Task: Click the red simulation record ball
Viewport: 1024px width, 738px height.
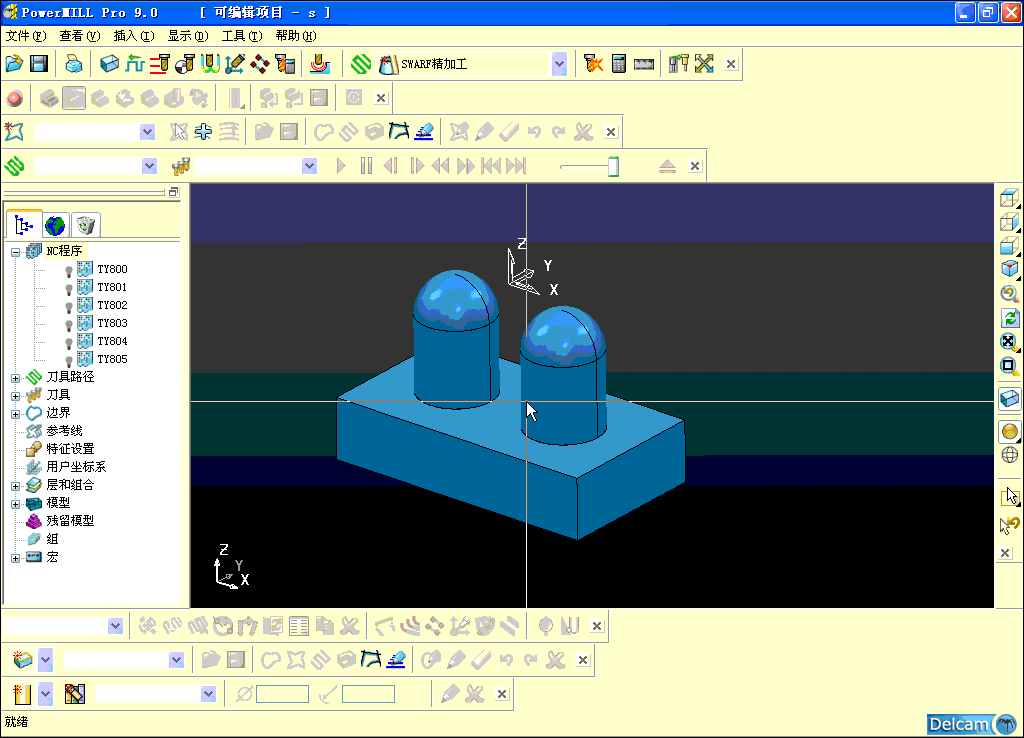Action: 14,99
